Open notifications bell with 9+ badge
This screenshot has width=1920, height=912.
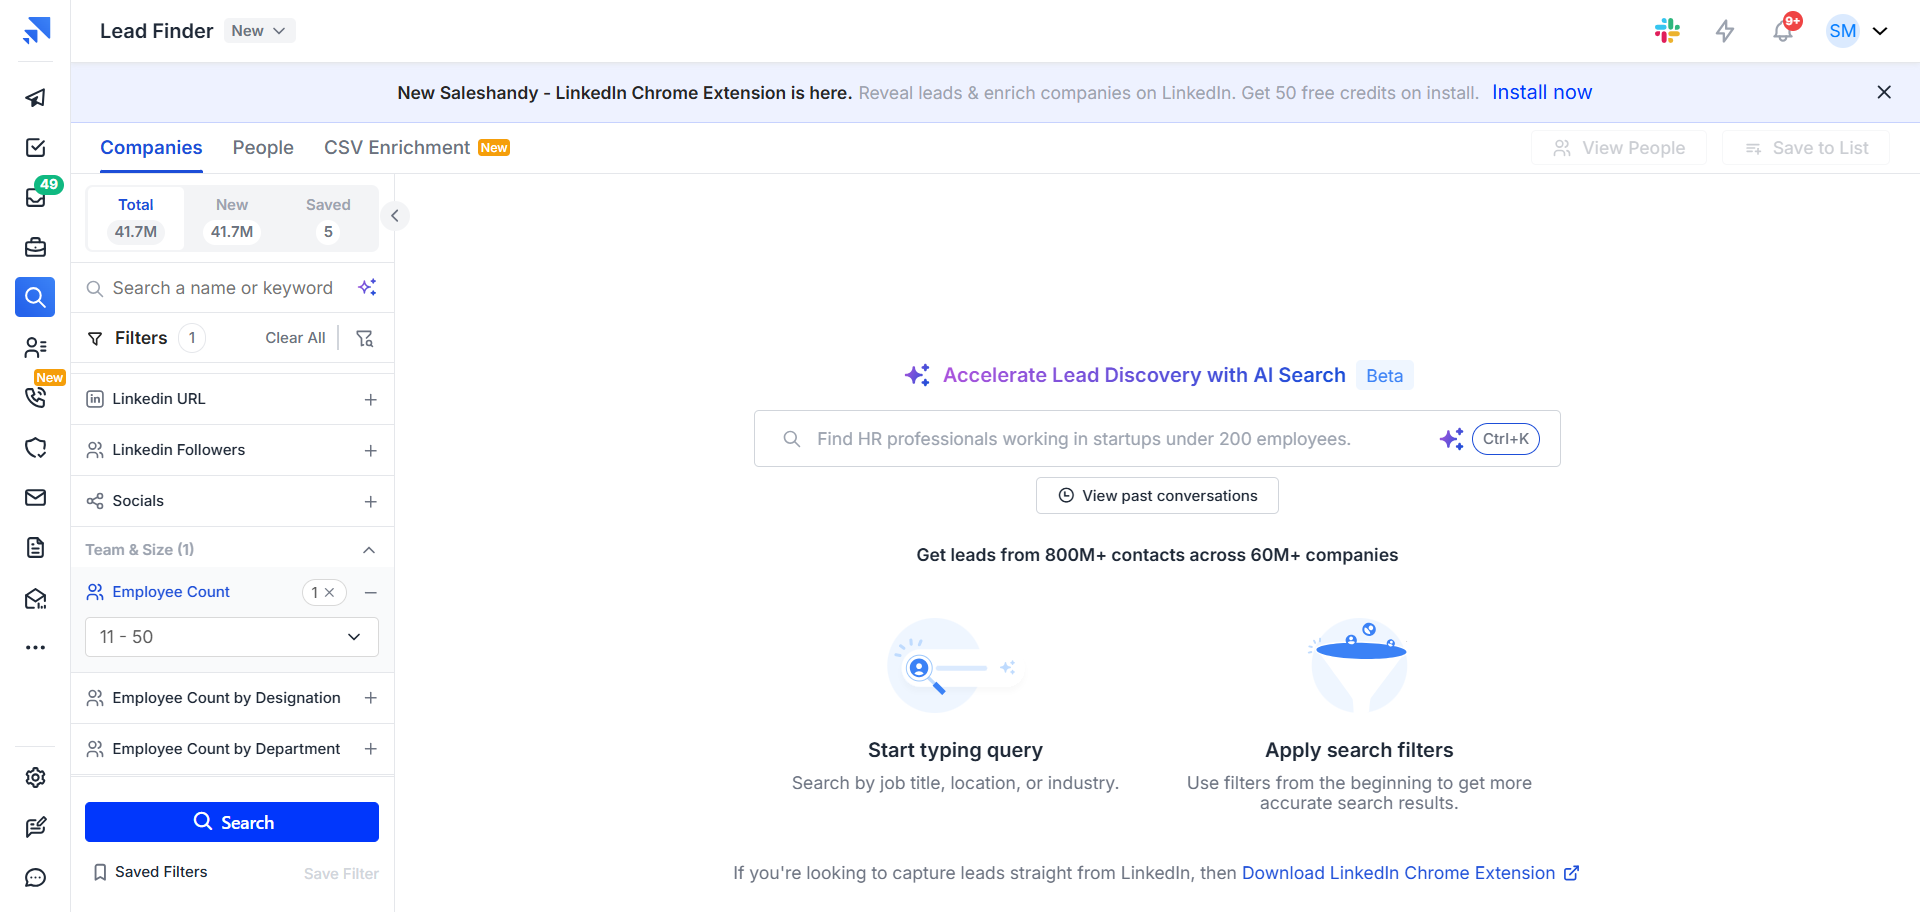pos(1783,31)
